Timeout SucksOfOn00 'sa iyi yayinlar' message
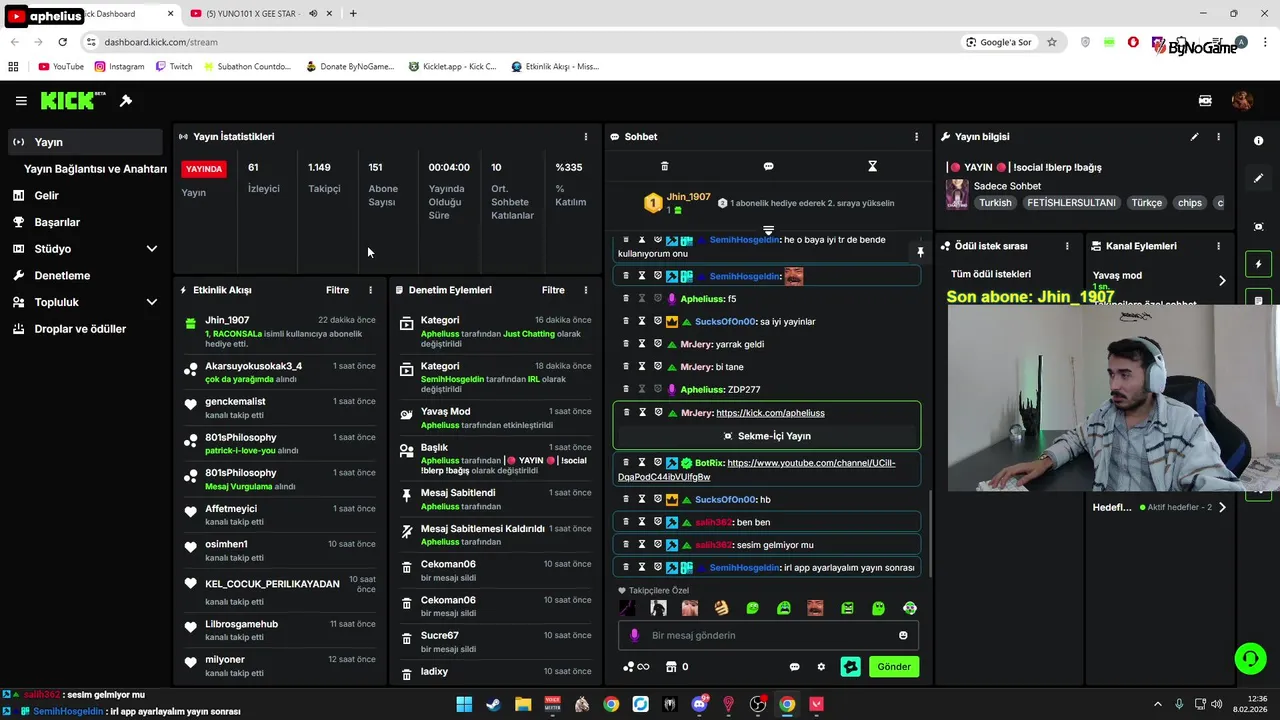This screenshot has width=1280, height=720. coord(642,321)
